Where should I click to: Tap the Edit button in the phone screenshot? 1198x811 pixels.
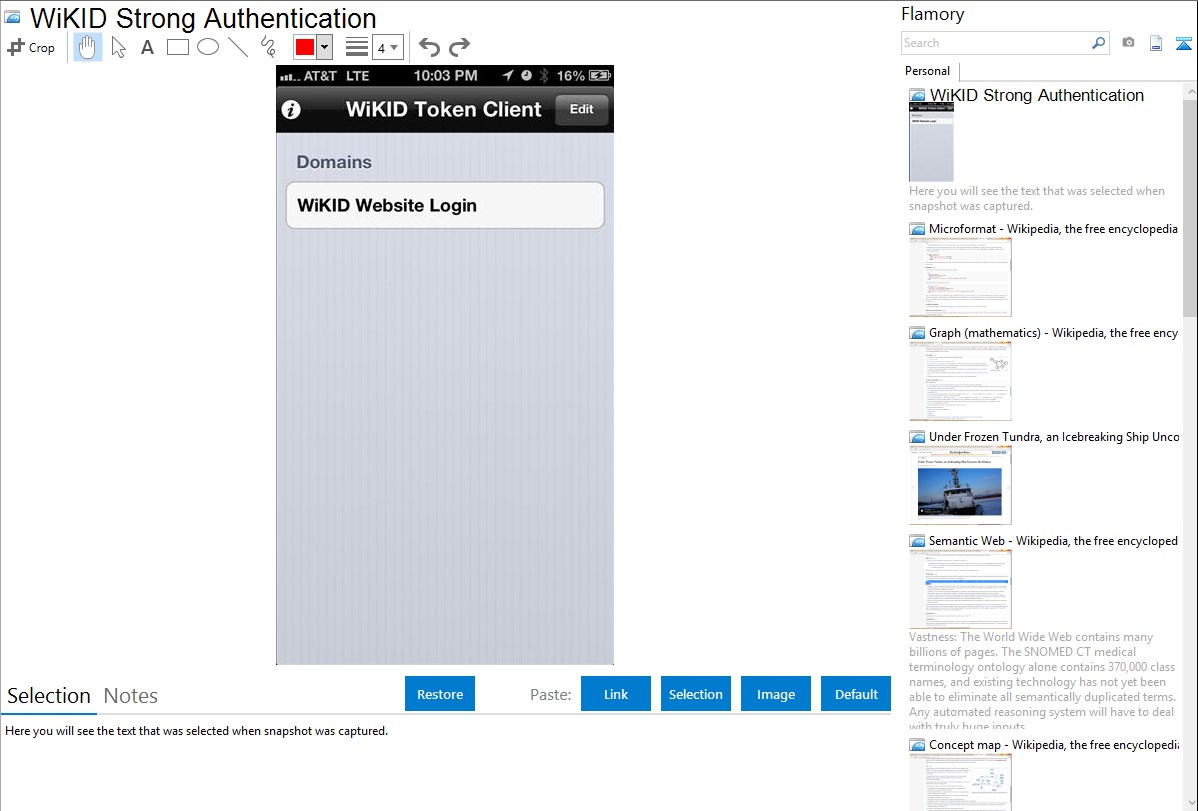(581, 109)
